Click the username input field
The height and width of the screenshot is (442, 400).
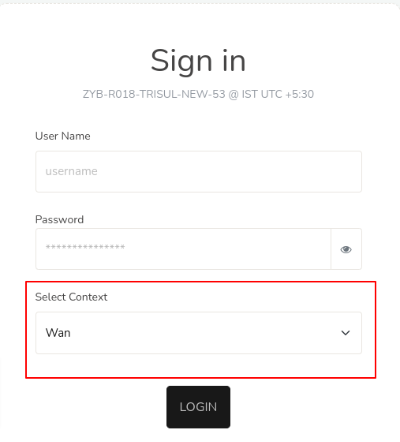tap(198, 172)
